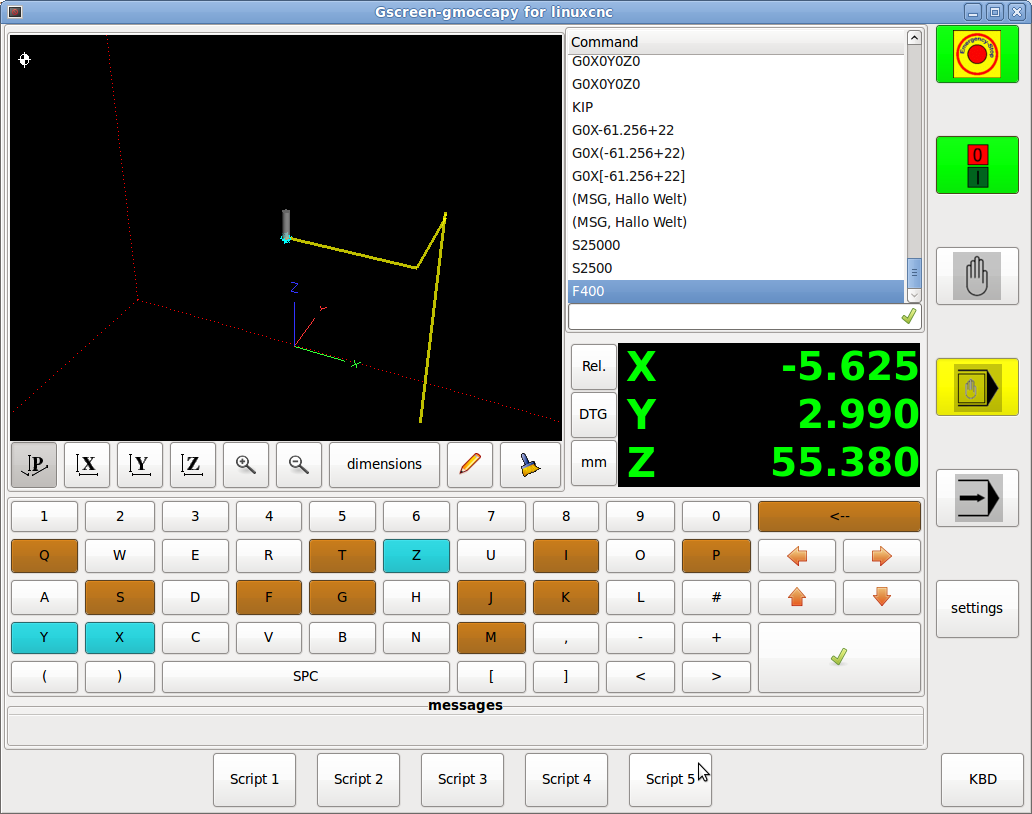Clear the live plot with broom icon
Screen dimensions: 1032x814
[530, 465]
